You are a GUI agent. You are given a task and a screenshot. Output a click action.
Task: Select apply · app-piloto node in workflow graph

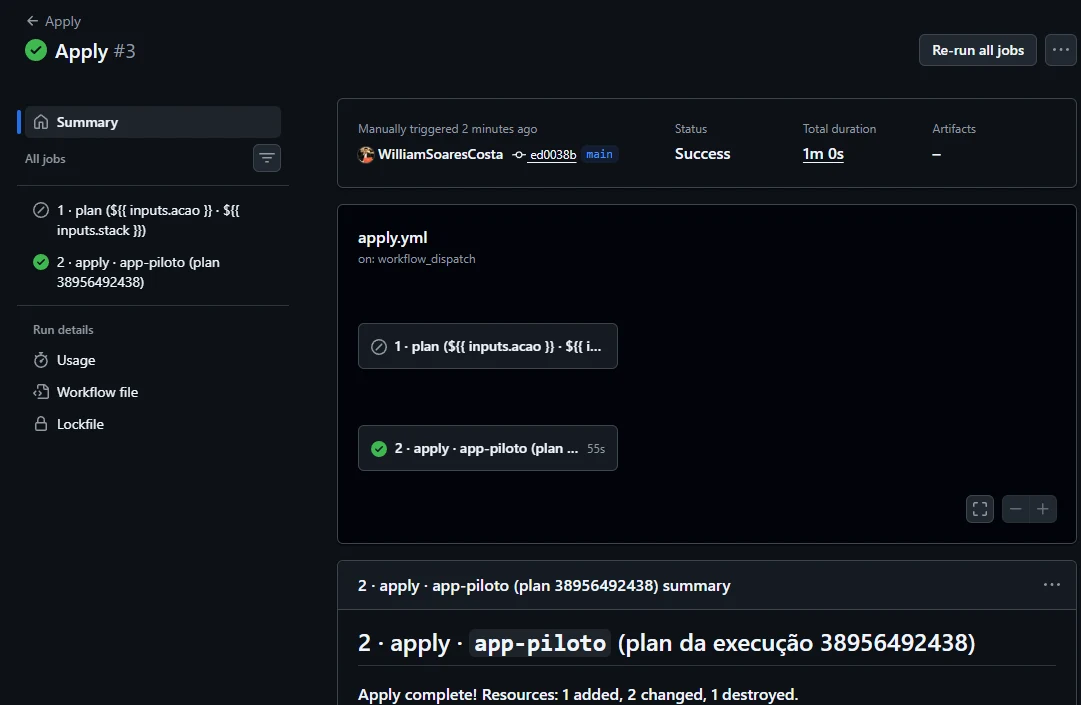pyautogui.click(x=487, y=448)
